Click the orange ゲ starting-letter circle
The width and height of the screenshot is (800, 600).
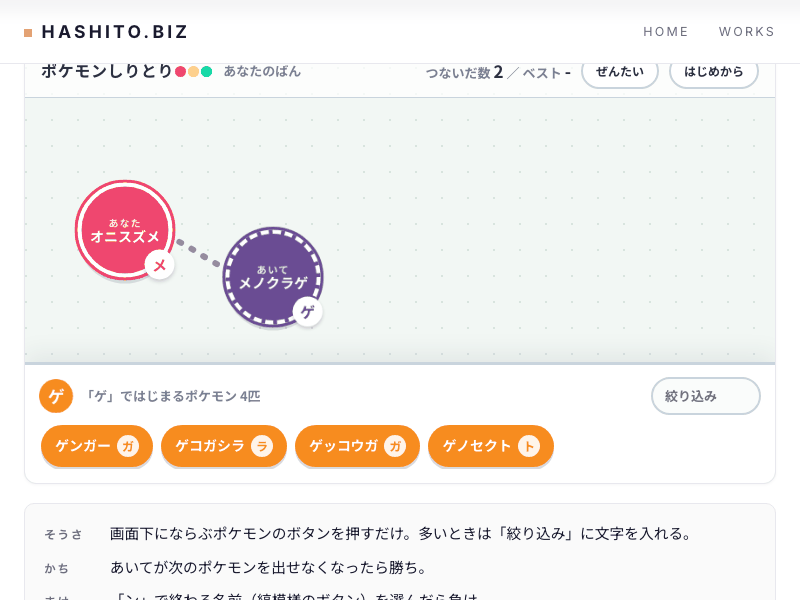click(x=56, y=396)
